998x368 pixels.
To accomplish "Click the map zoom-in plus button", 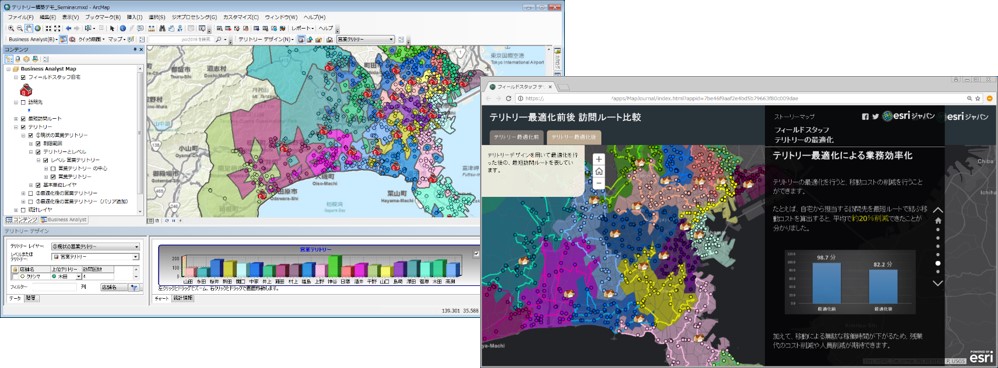I will tap(599, 159).
